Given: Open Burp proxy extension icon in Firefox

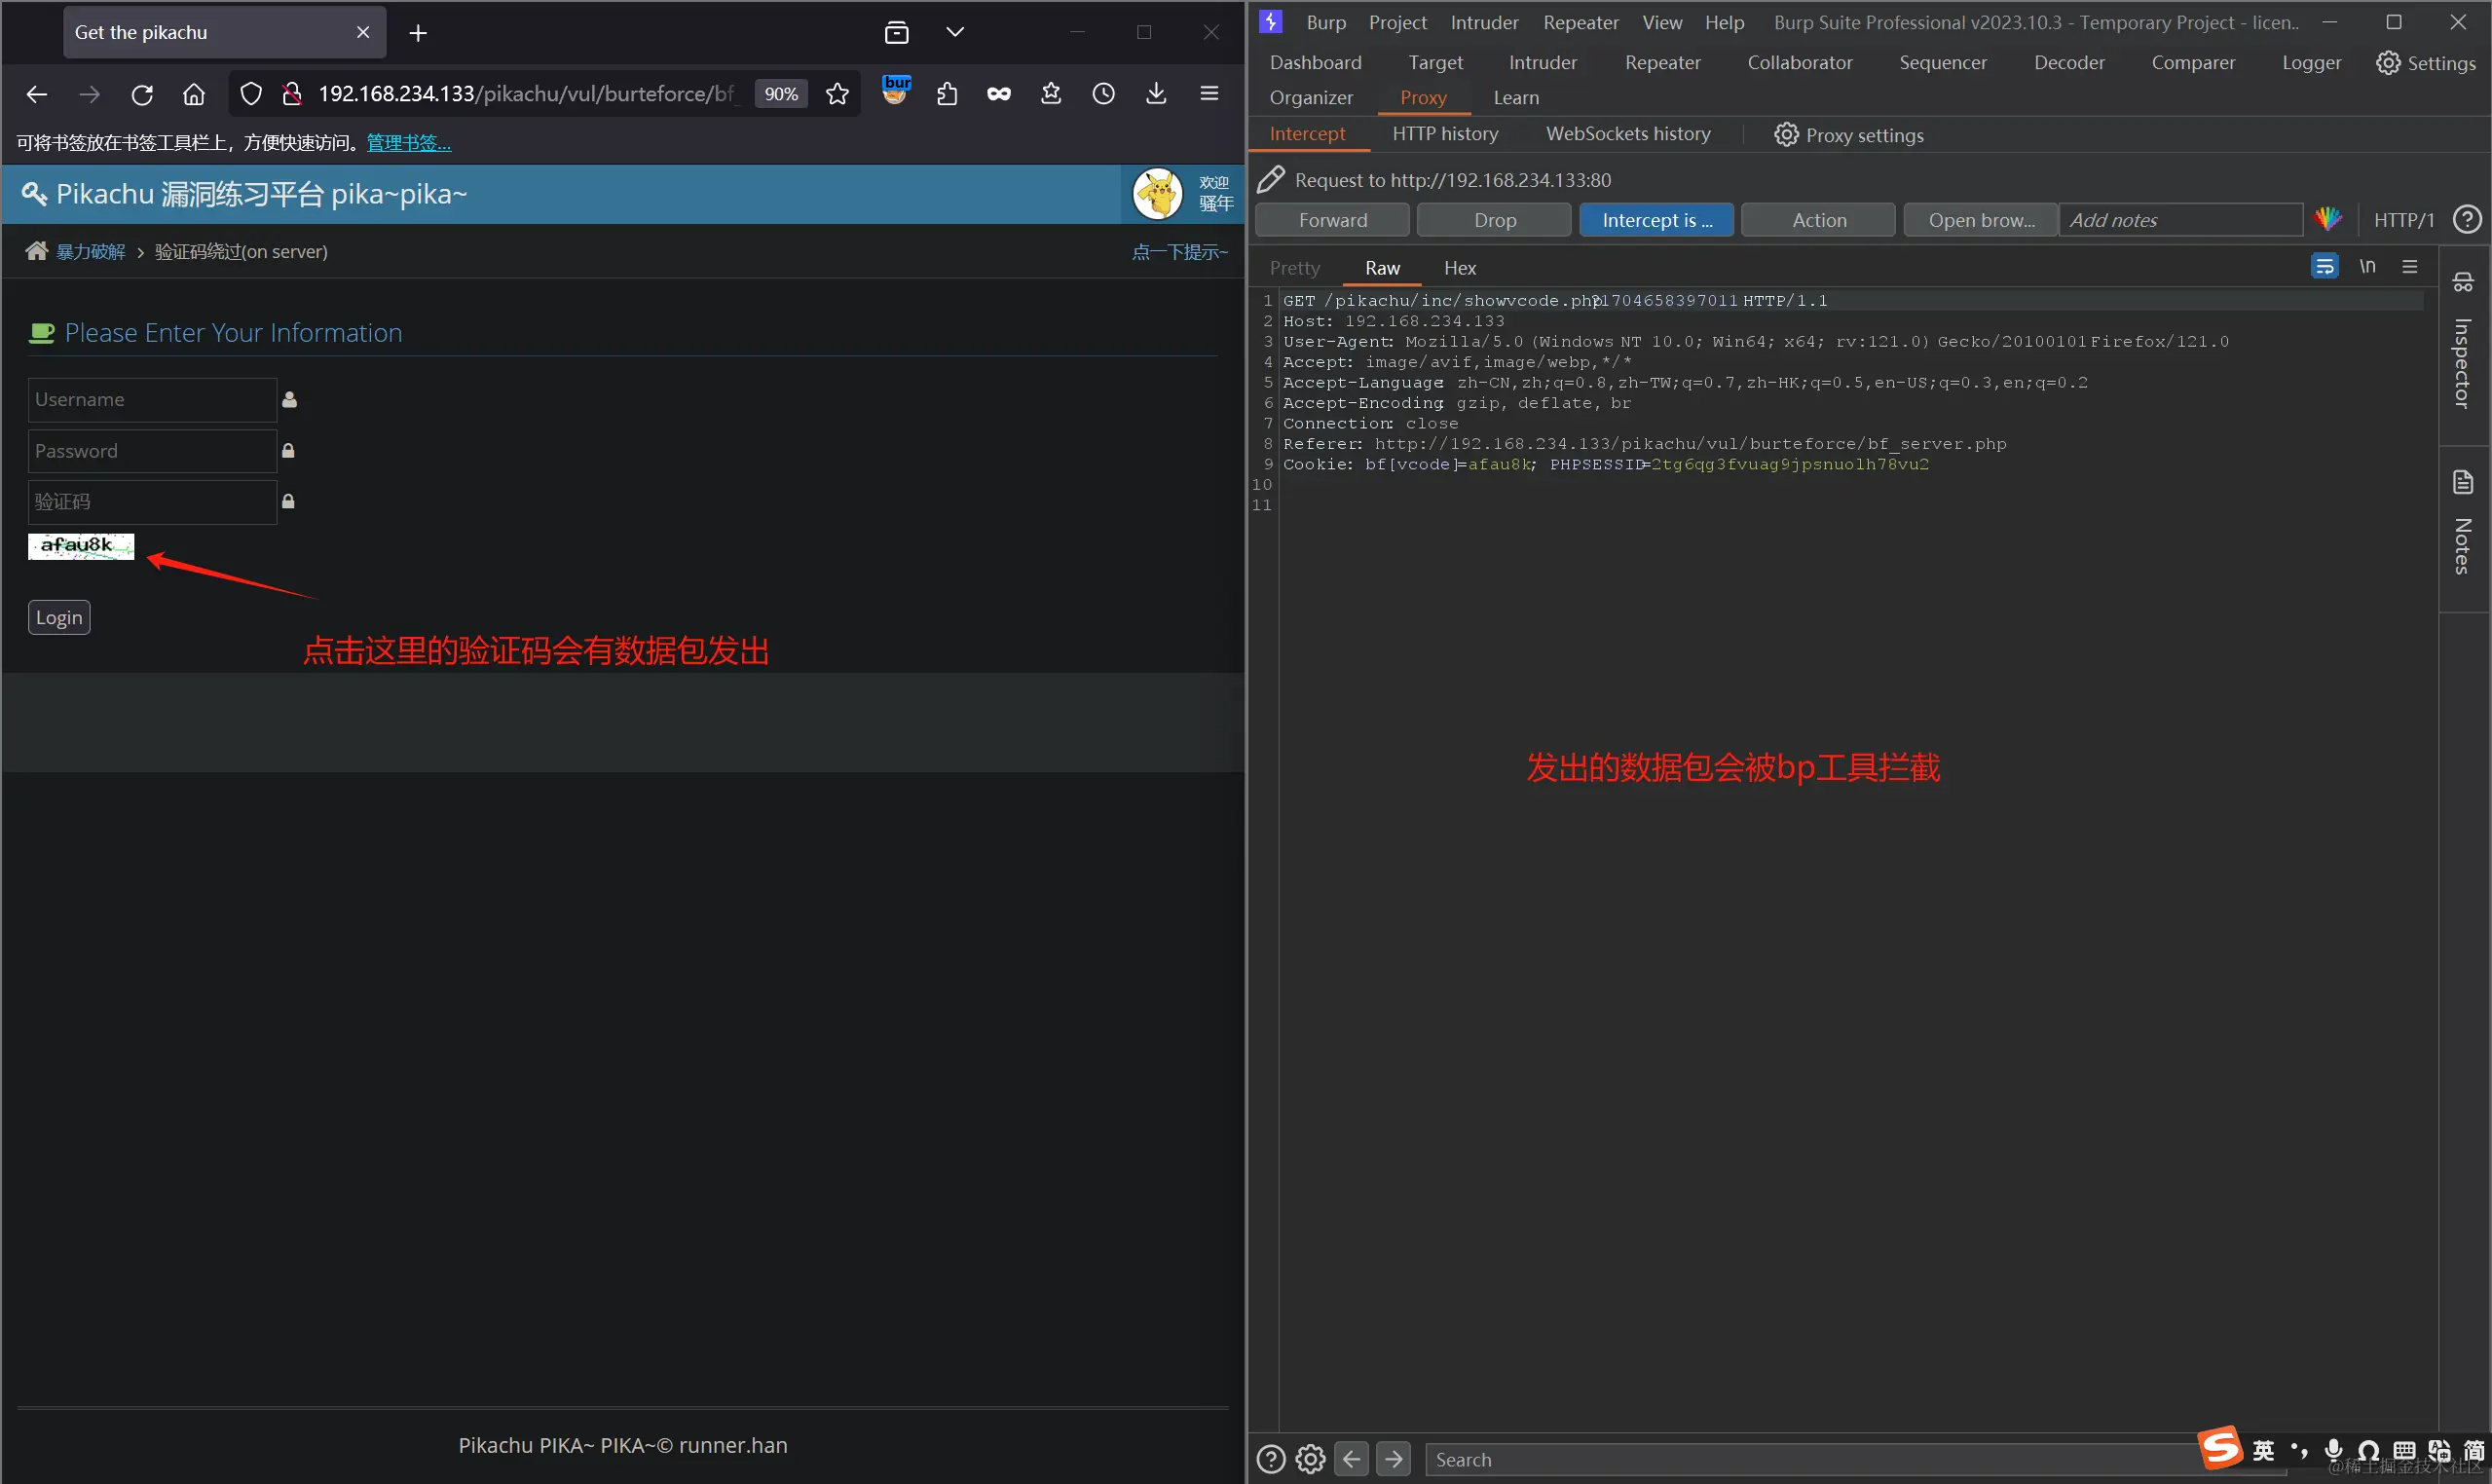Looking at the screenshot, I should point(897,90).
